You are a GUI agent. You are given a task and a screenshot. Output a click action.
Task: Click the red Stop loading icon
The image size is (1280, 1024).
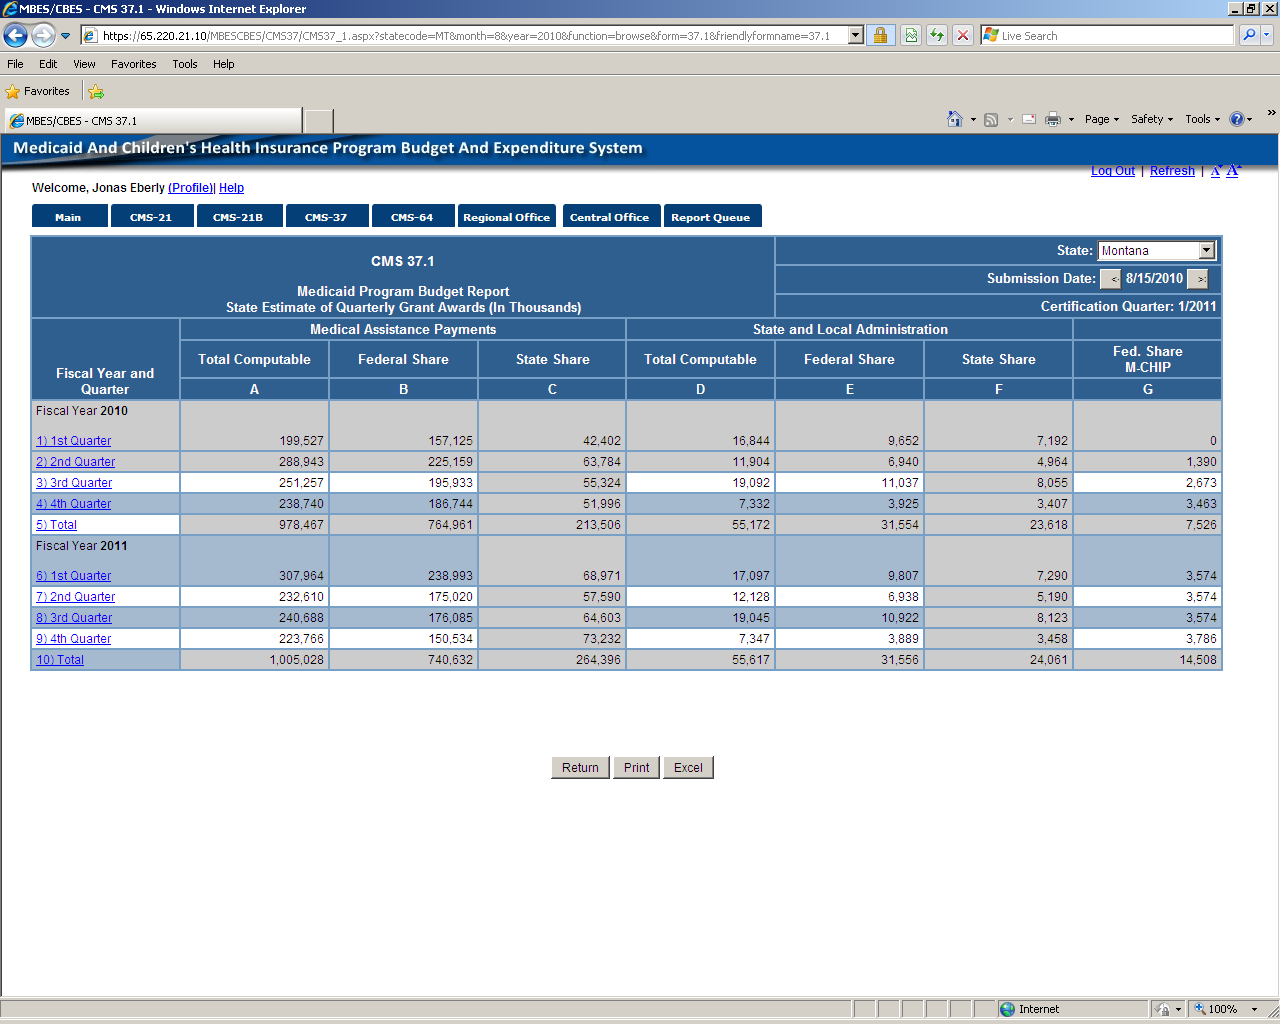[x=962, y=36]
